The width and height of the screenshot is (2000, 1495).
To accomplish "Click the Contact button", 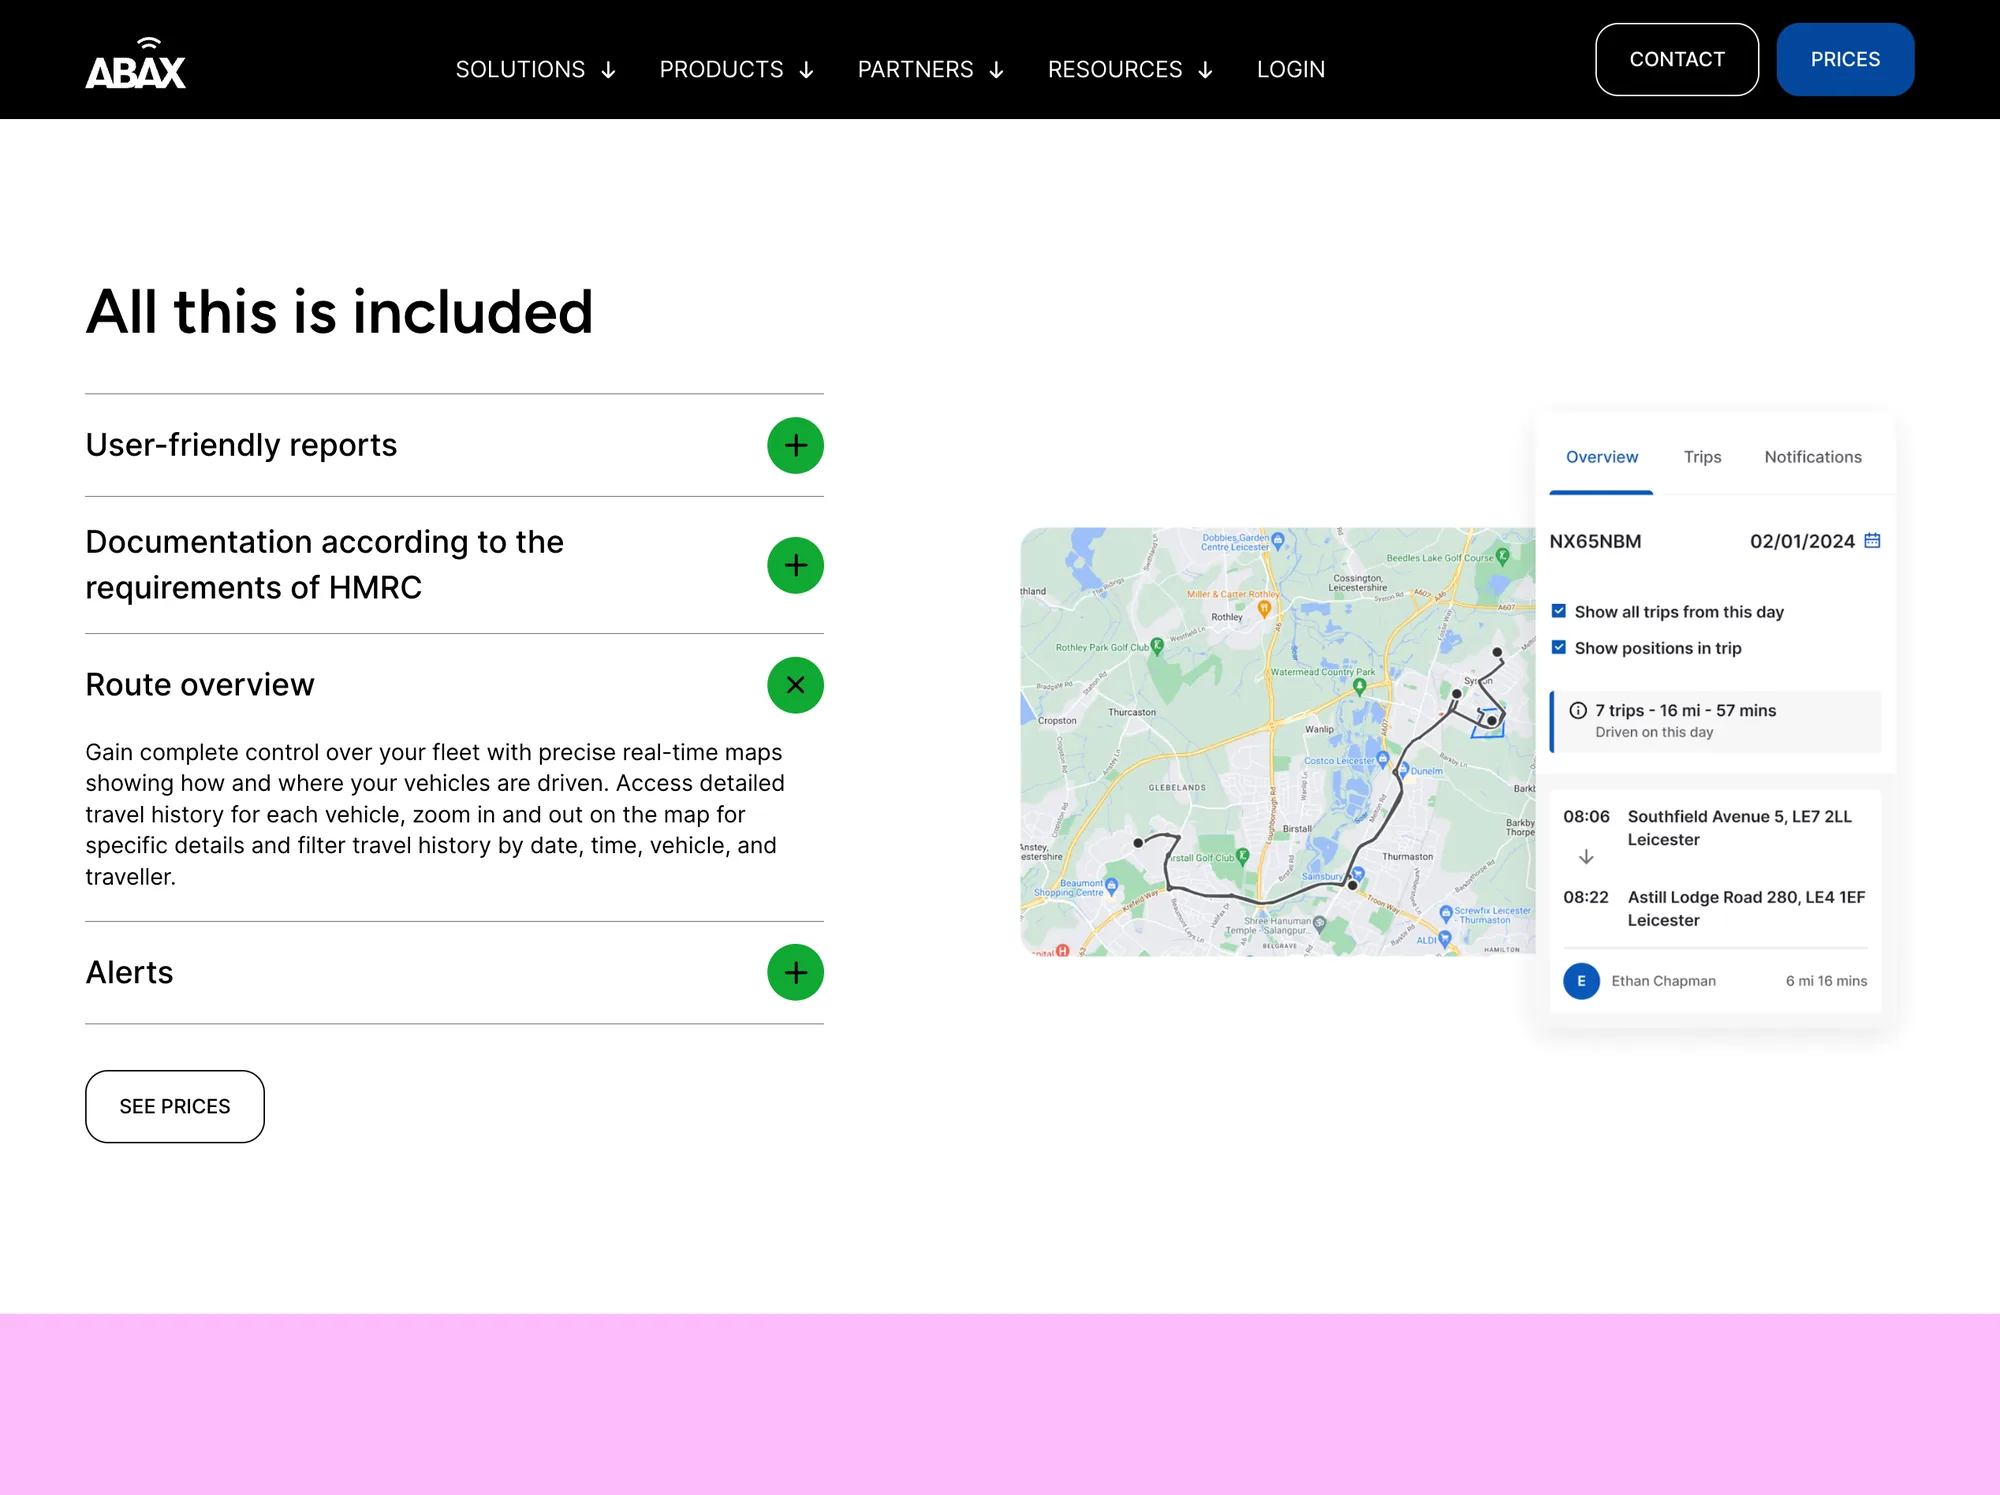I will (1677, 59).
